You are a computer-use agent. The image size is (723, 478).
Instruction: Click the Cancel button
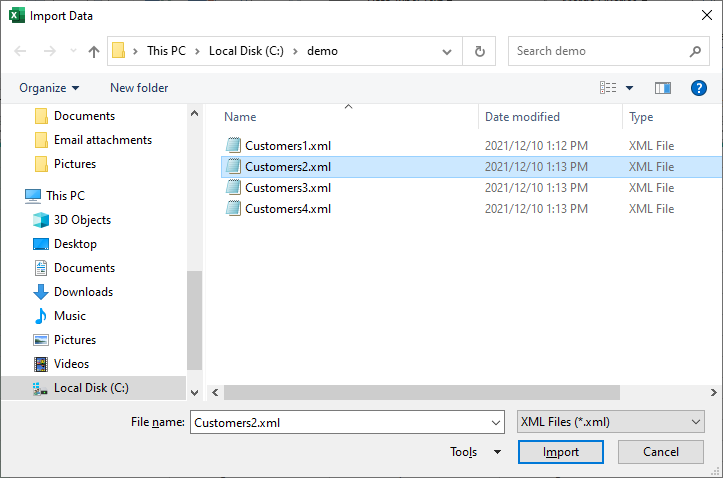pyautogui.click(x=660, y=452)
